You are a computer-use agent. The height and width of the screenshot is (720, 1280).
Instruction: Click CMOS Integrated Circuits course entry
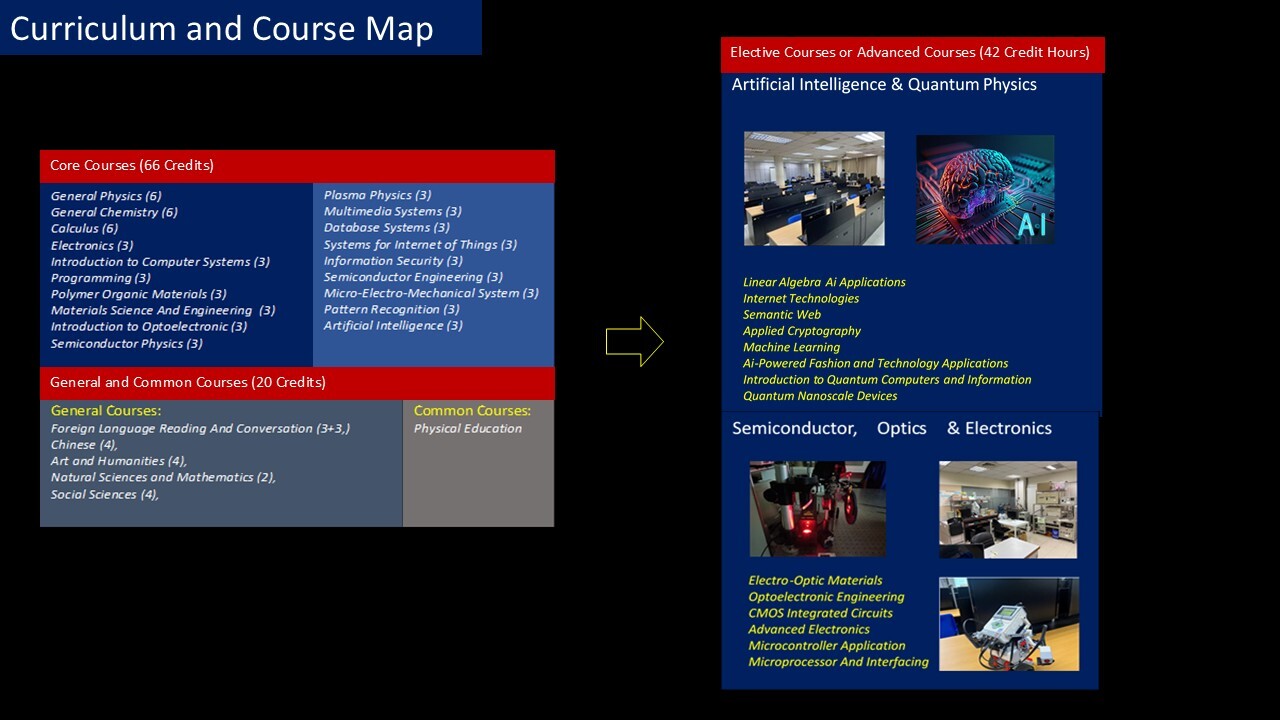coord(820,613)
